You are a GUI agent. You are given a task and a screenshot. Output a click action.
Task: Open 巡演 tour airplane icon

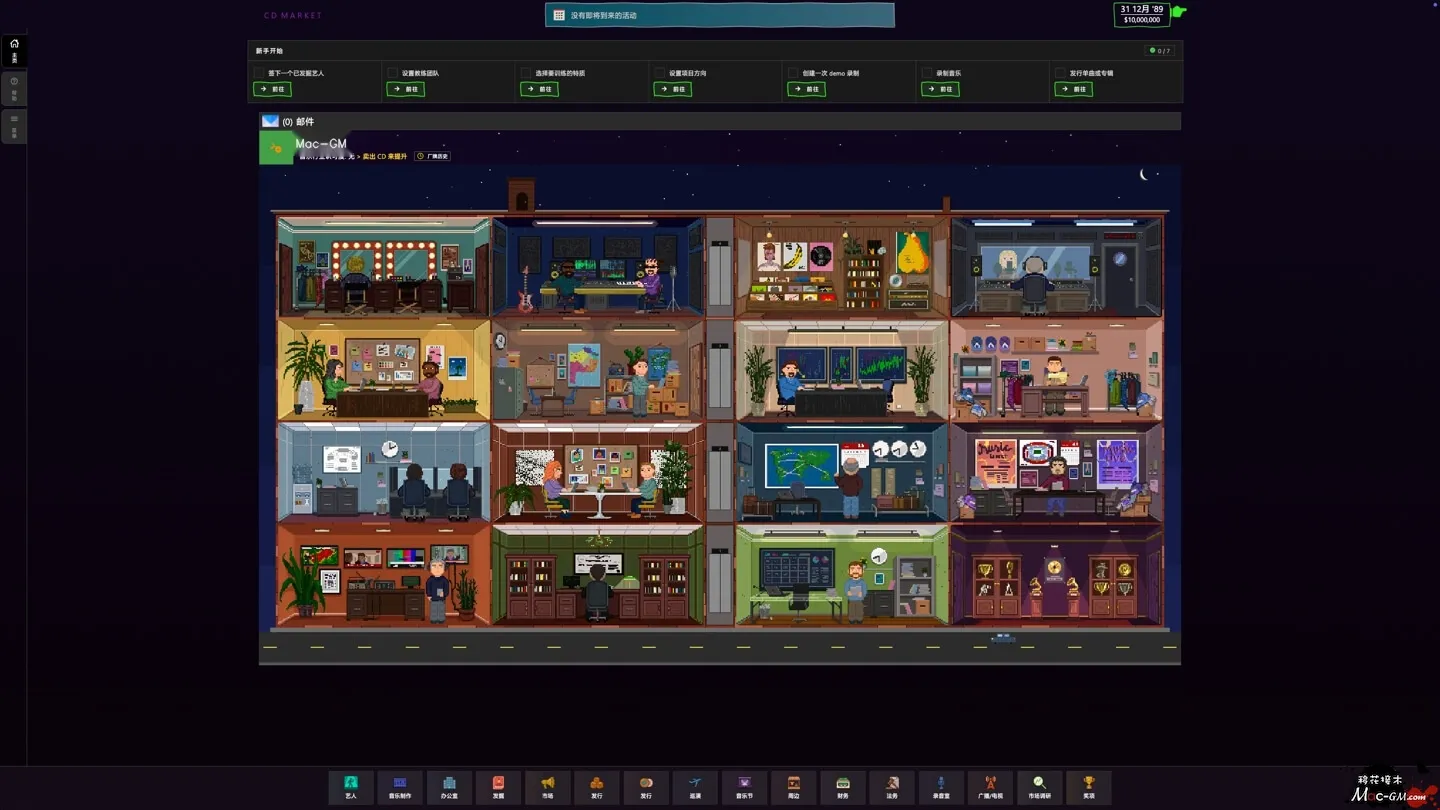point(695,787)
